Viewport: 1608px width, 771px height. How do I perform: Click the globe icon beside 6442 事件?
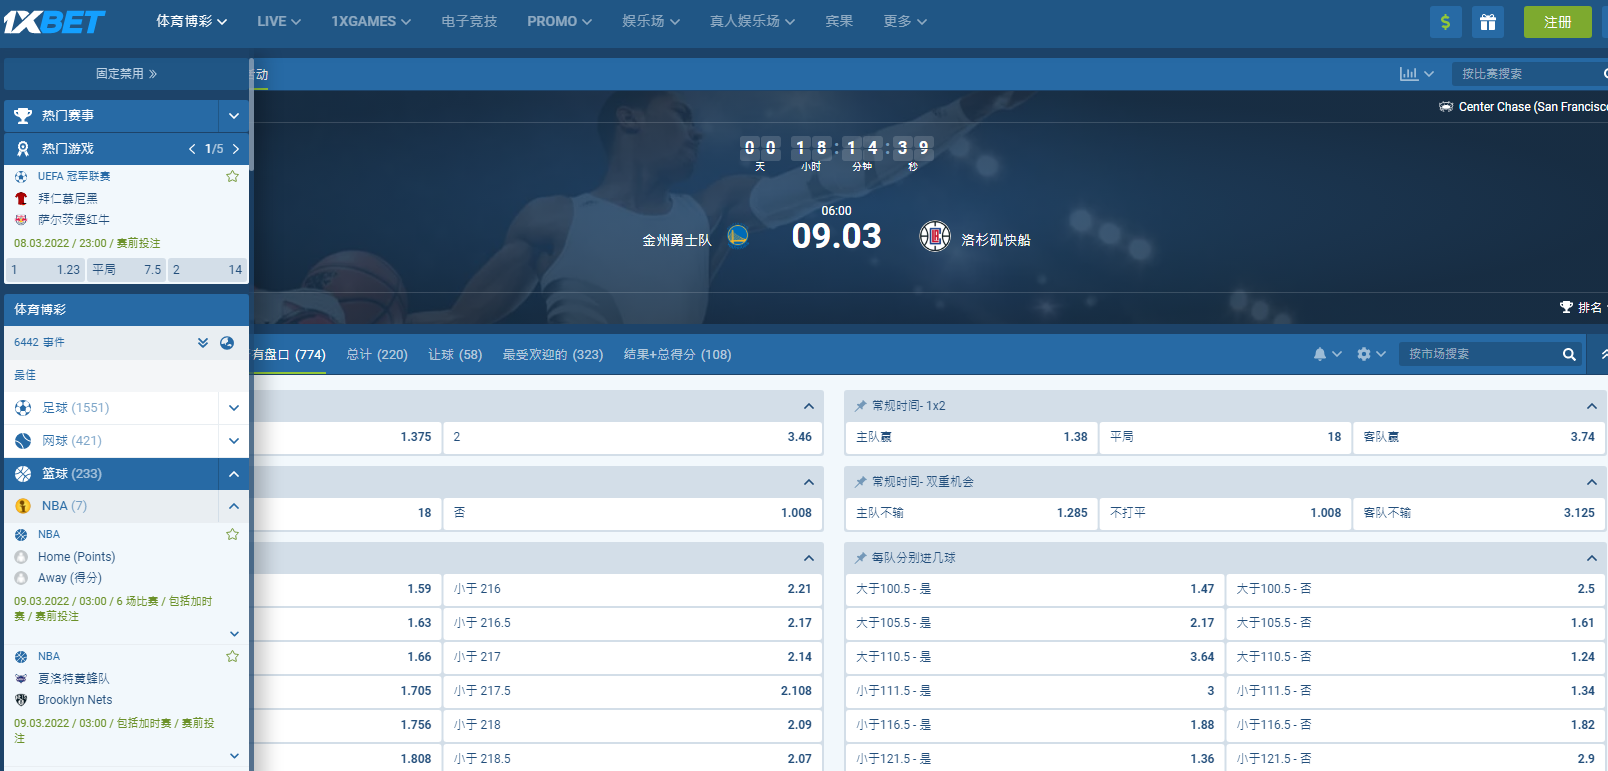coord(227,343)
